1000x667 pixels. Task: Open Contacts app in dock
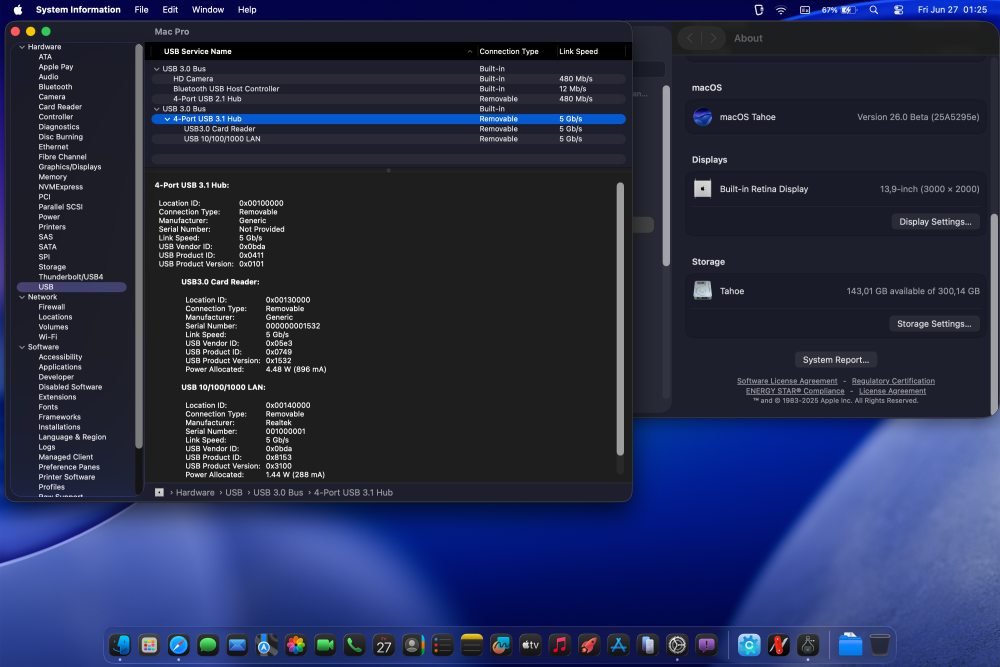[x=413, y=645]
